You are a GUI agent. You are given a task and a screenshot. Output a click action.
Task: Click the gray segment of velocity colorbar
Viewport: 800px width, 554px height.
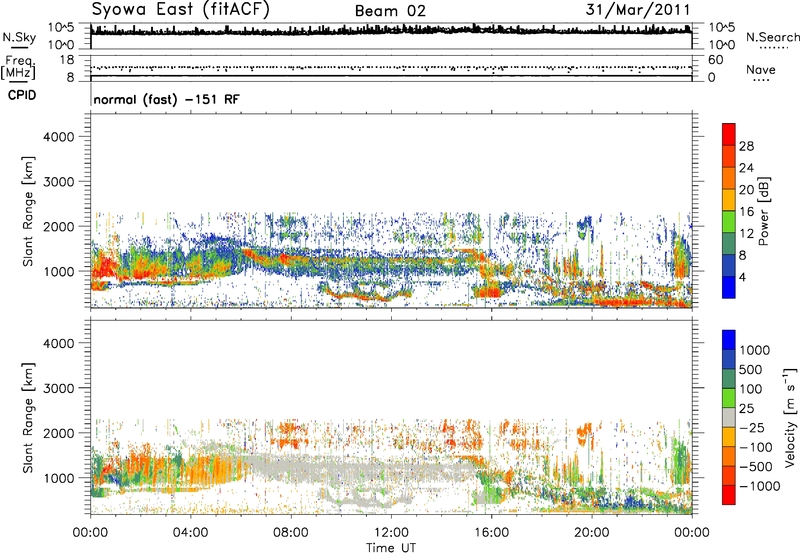point(729,417)
